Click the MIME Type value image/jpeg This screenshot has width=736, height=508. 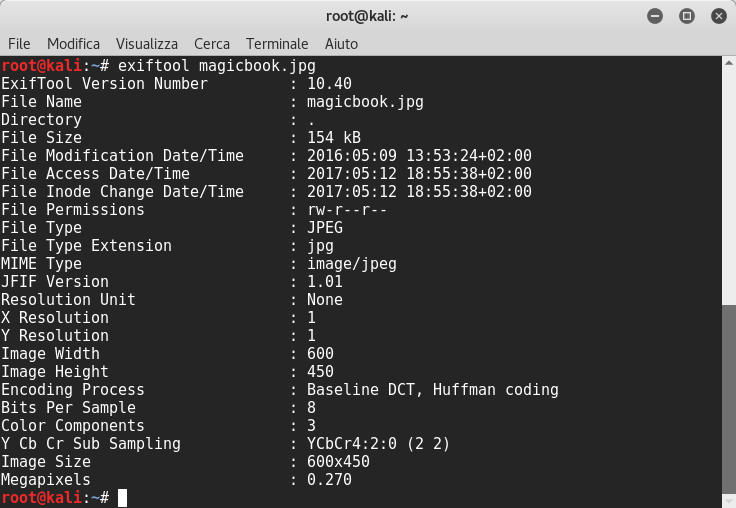(x=352, y=264)
